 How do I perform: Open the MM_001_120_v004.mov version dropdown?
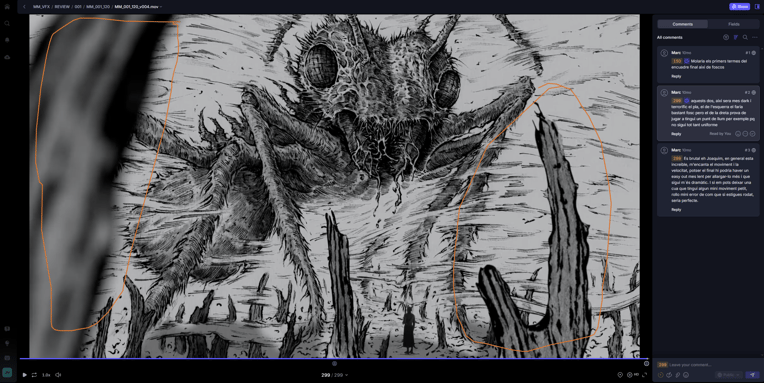tap(138, 7)
